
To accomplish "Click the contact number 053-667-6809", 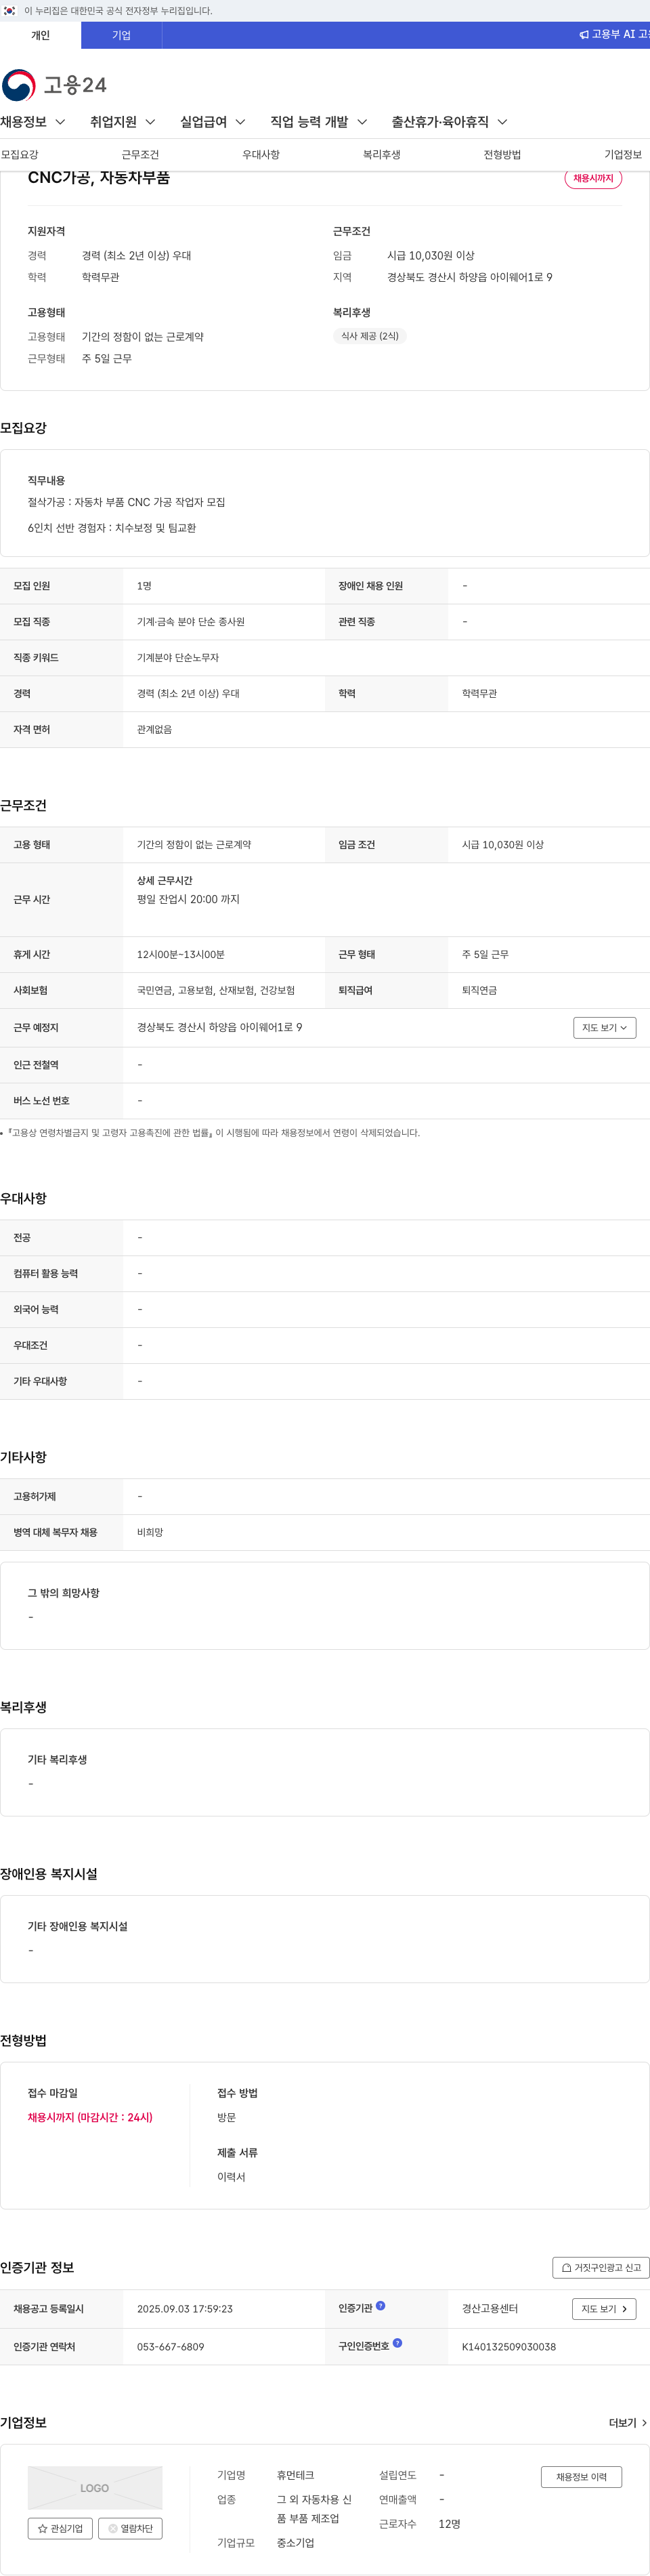I will pyautogui.click(x=170, y=2347).
